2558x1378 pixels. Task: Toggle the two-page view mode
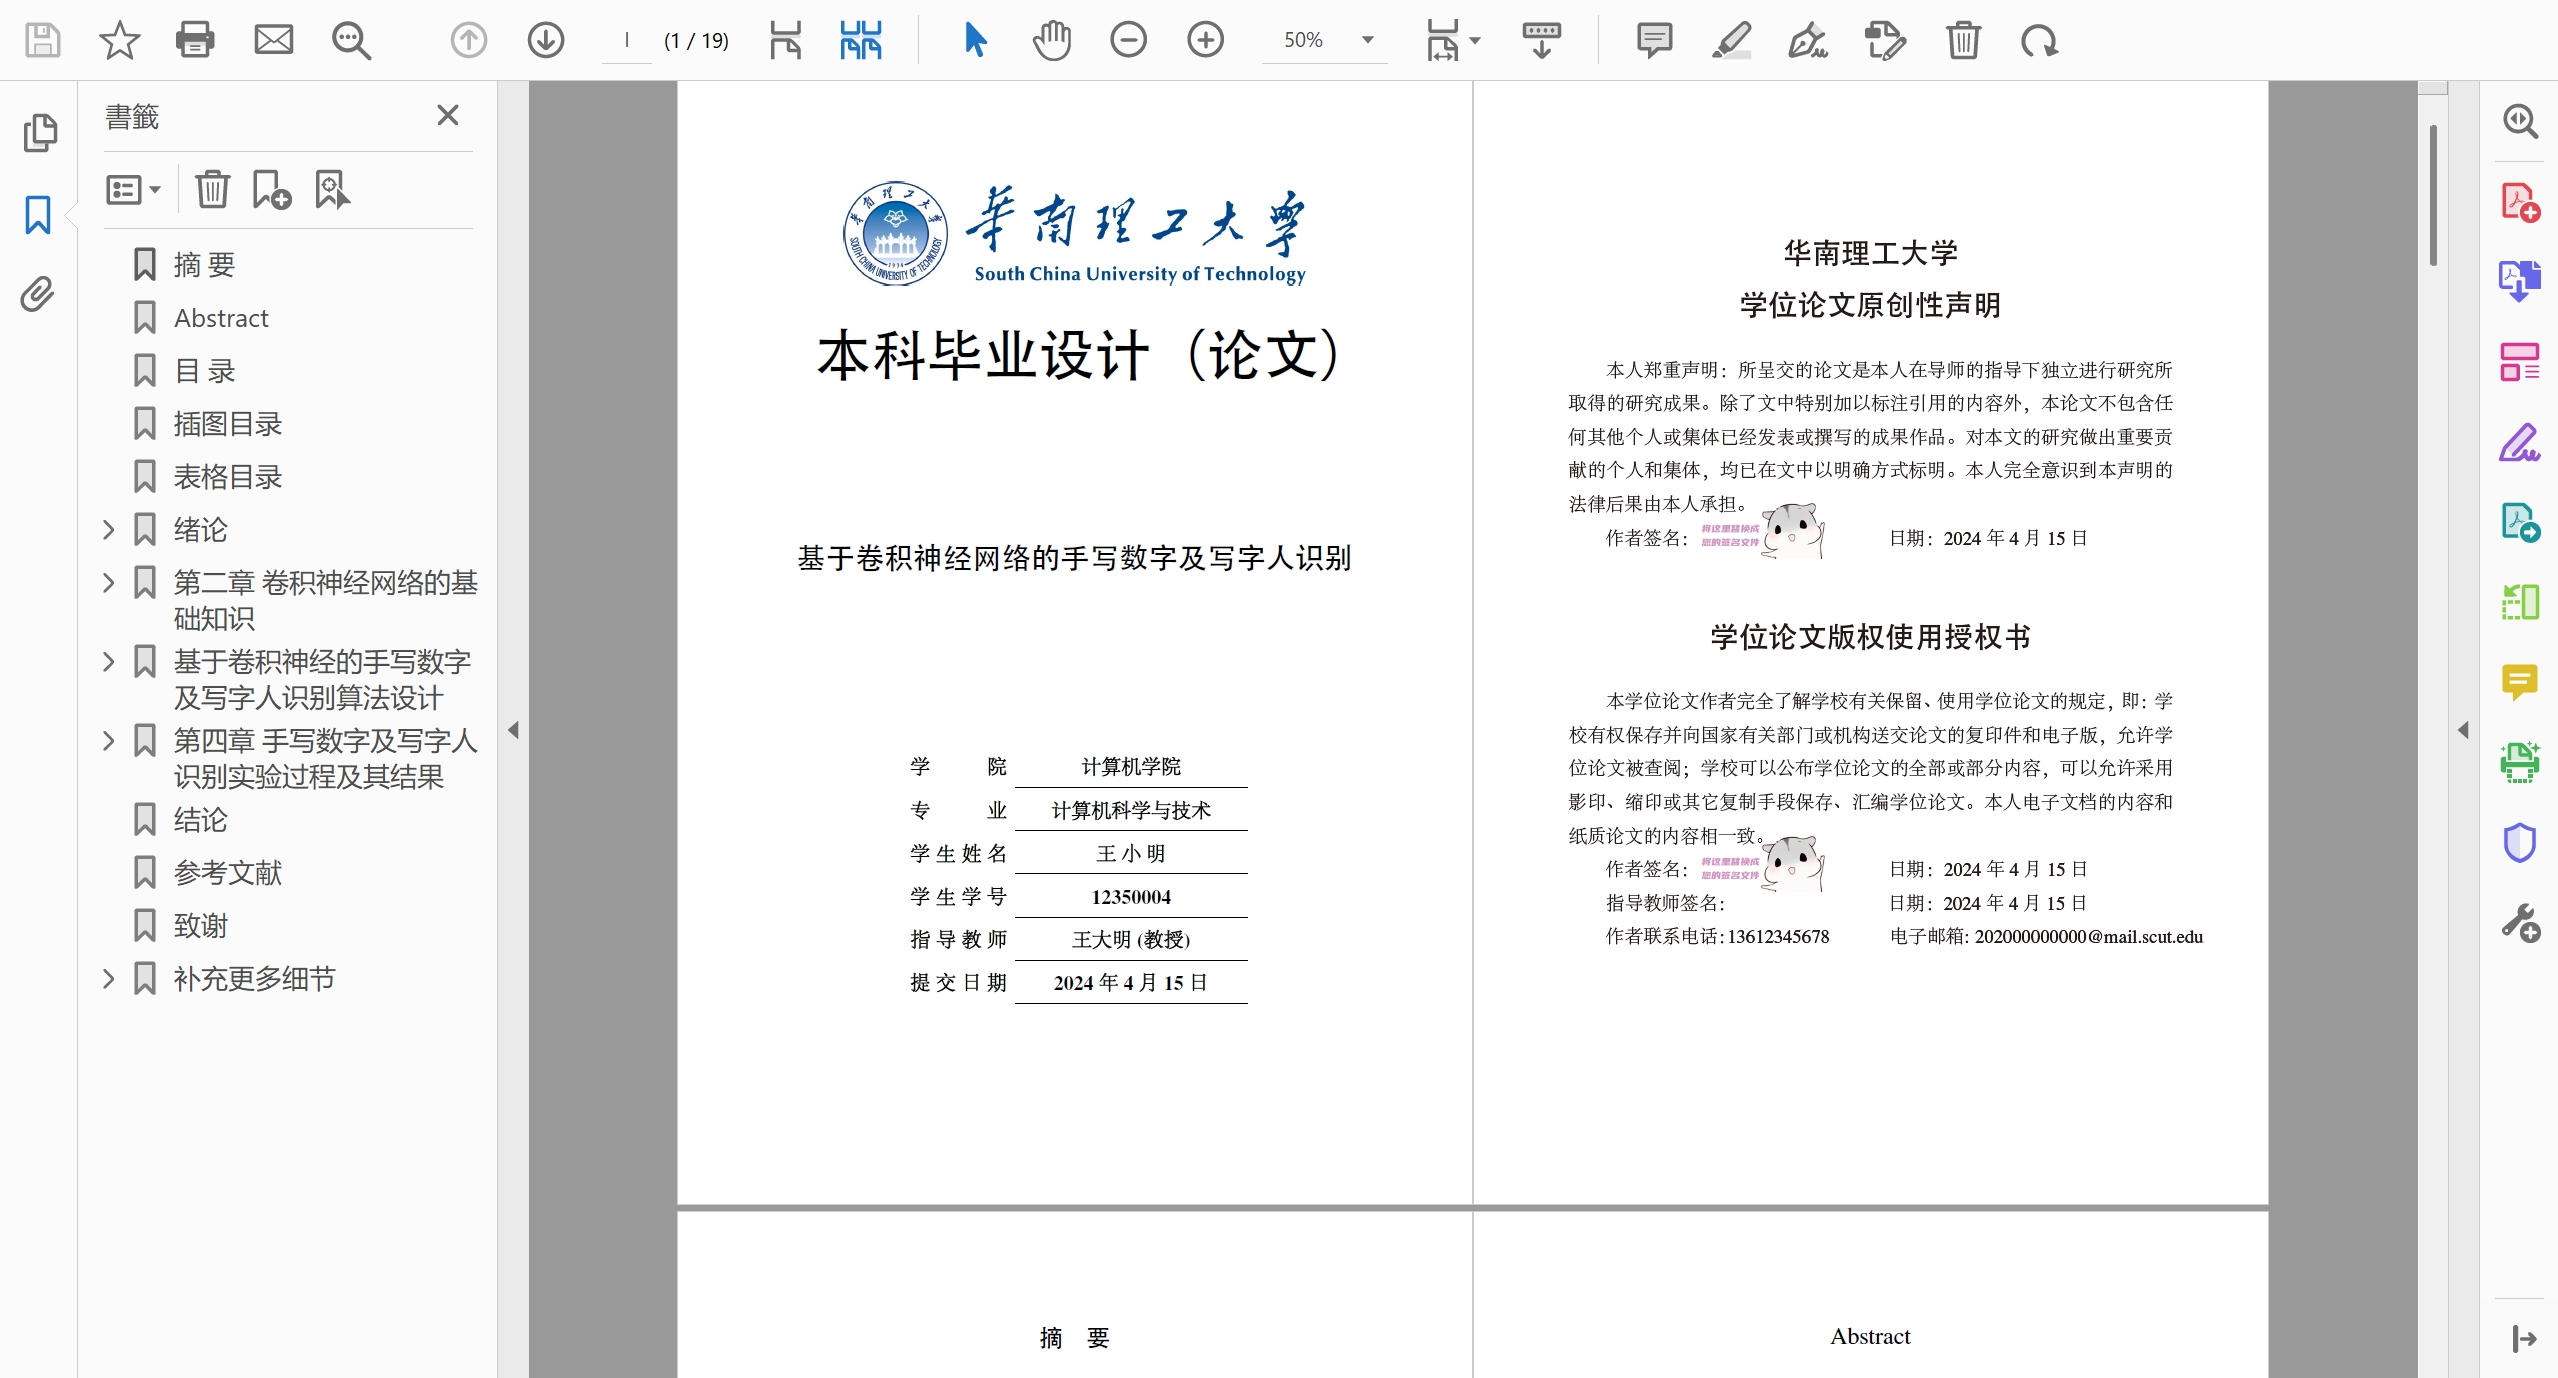[861, 40]
